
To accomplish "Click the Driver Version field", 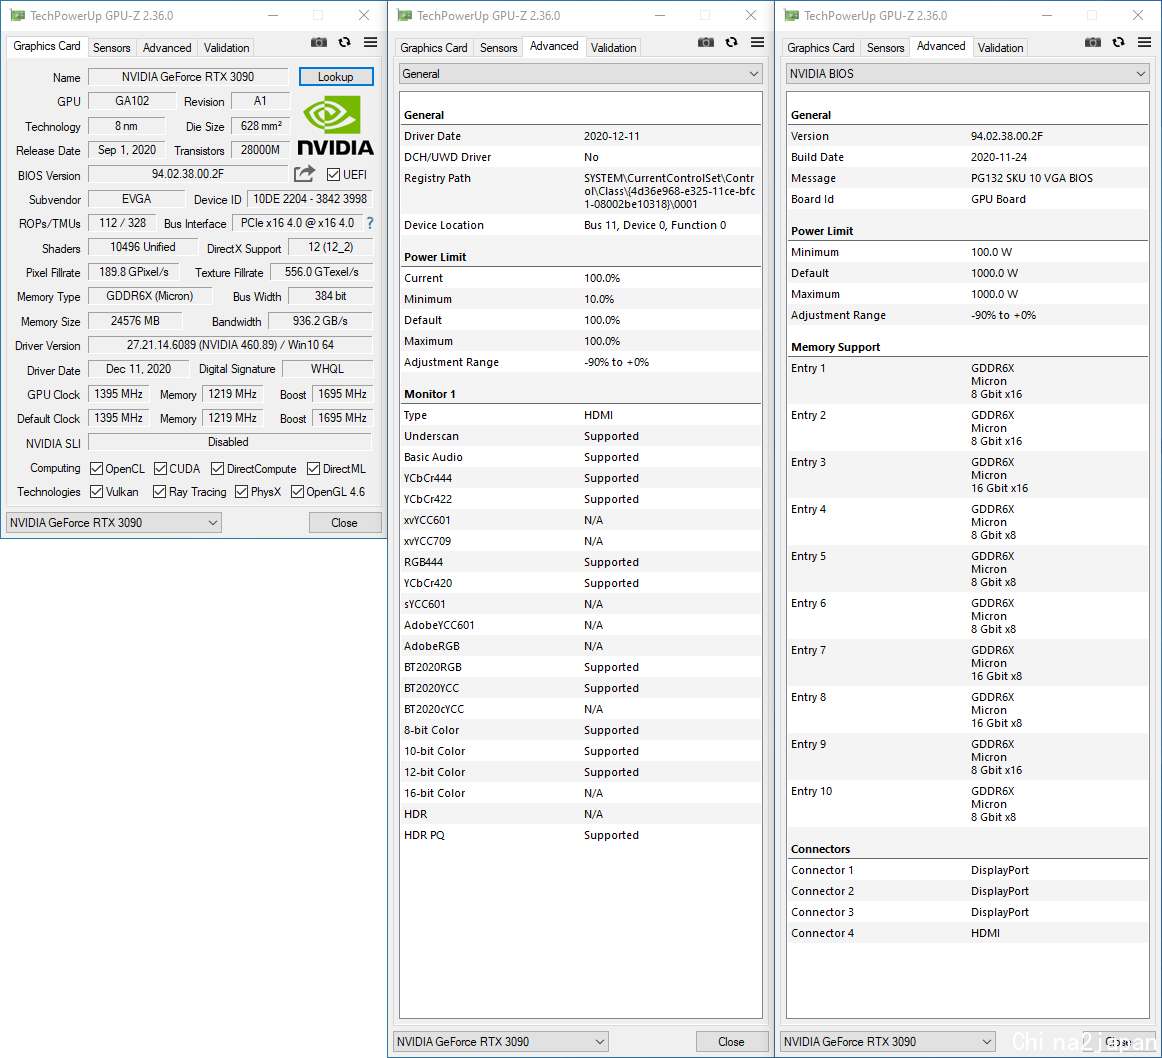I will click(x=230, y=345).
